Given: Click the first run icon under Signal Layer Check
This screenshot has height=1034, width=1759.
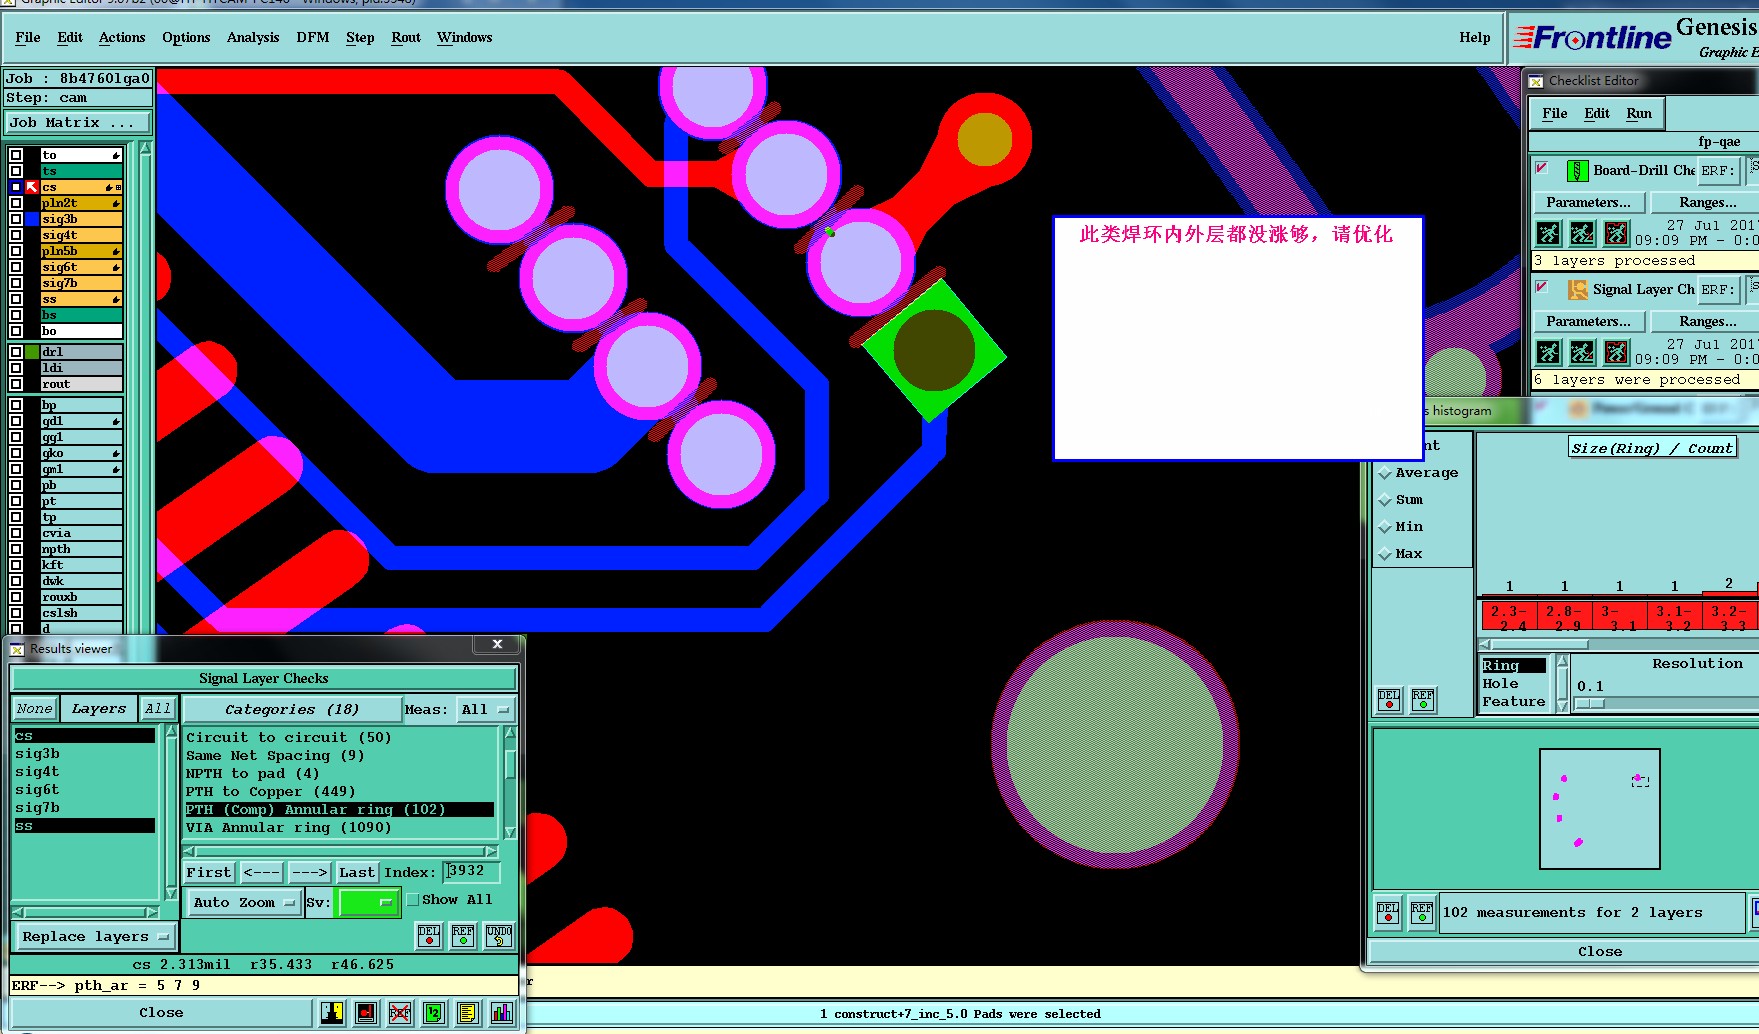Looking at the screenshot, I should (x=1548, y=352).
